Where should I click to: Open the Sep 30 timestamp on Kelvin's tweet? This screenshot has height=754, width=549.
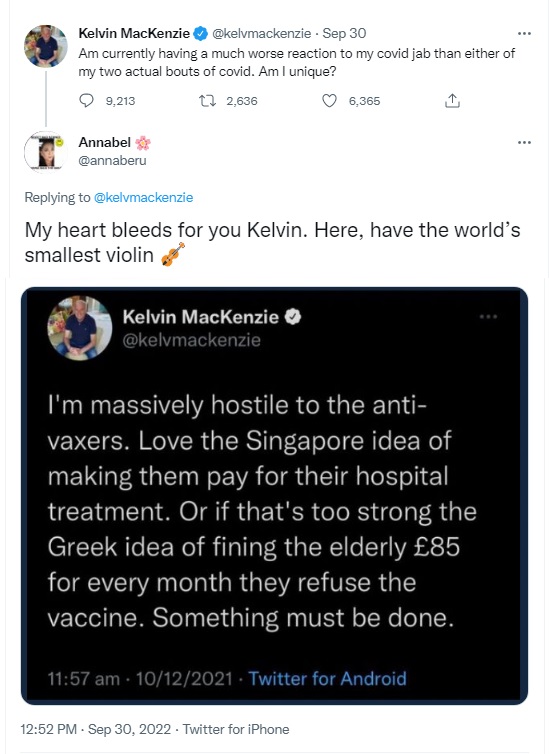click(344, 33)
